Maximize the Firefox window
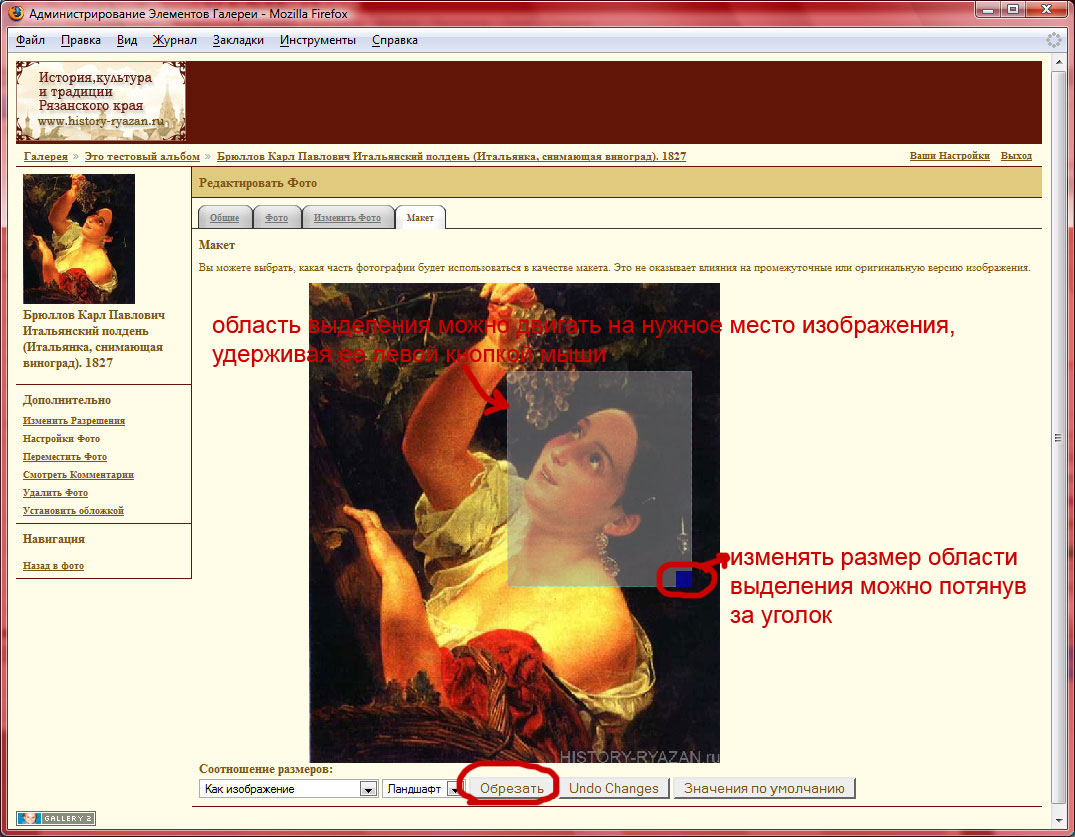The image size is (1075, 837). [1013, 10]
